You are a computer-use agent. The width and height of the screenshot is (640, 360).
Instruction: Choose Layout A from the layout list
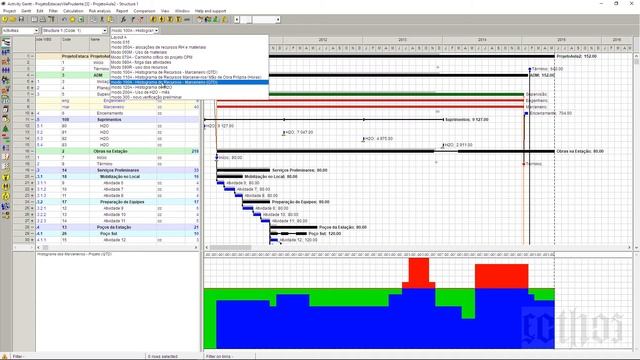pyautogui.click(x=189, y=37)
